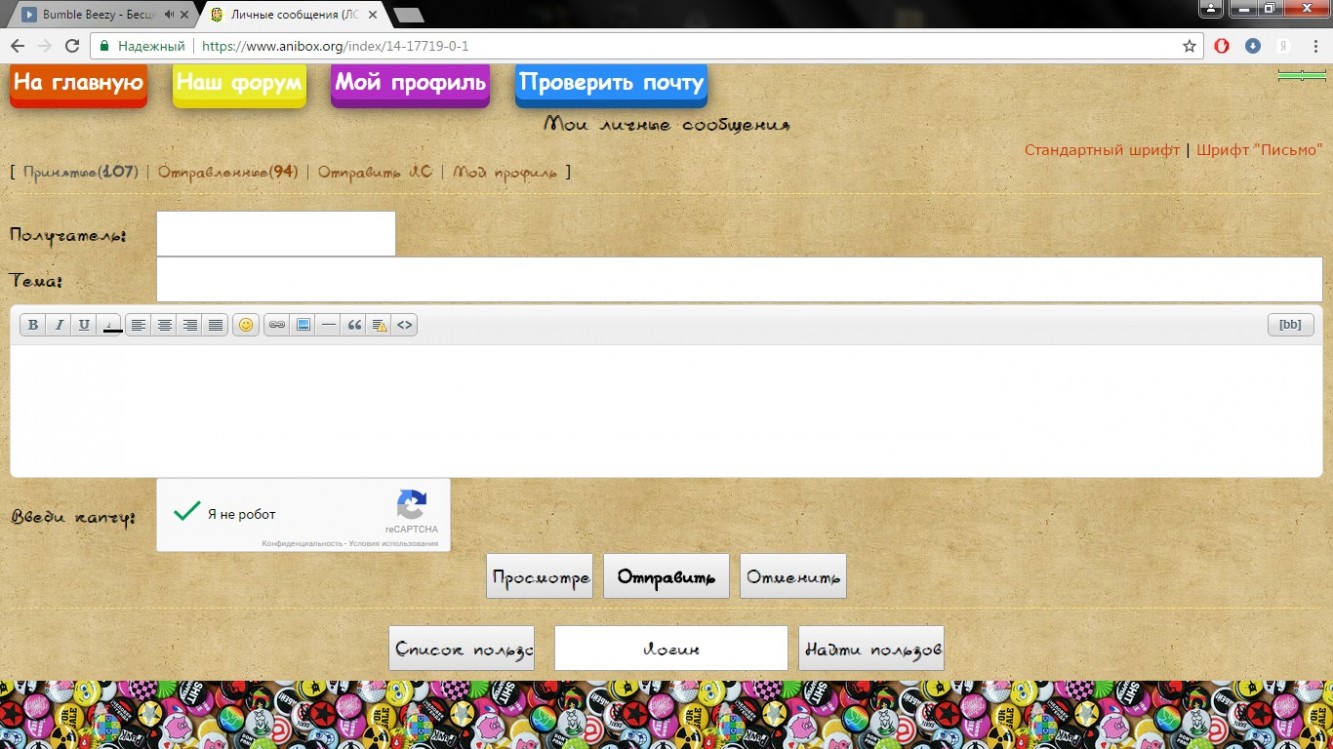The width and height of the screenshot is (1333, 749).
Task: Open the smiley emoticon picker
Action: coord(246,325)
